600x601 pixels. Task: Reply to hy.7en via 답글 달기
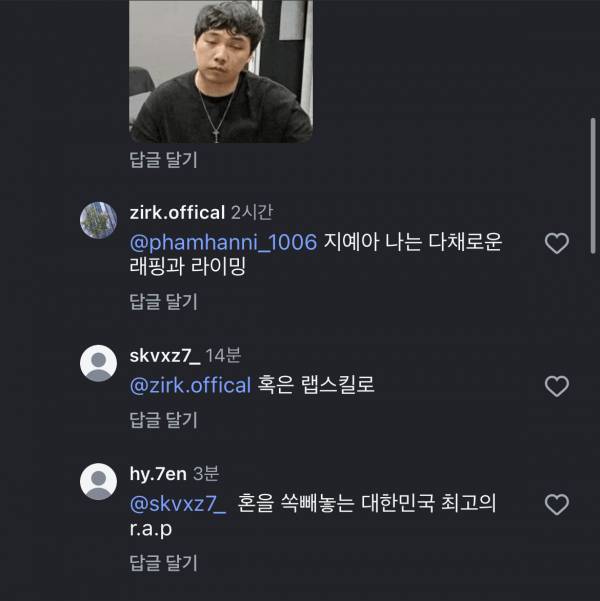pos(163,563)
